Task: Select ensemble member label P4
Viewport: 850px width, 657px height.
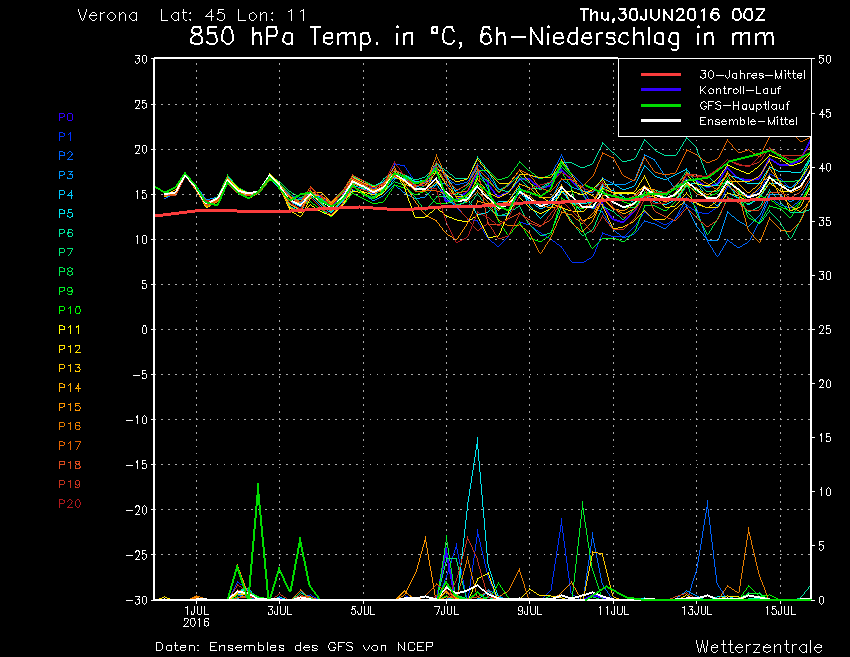Action: click(66, 195)
